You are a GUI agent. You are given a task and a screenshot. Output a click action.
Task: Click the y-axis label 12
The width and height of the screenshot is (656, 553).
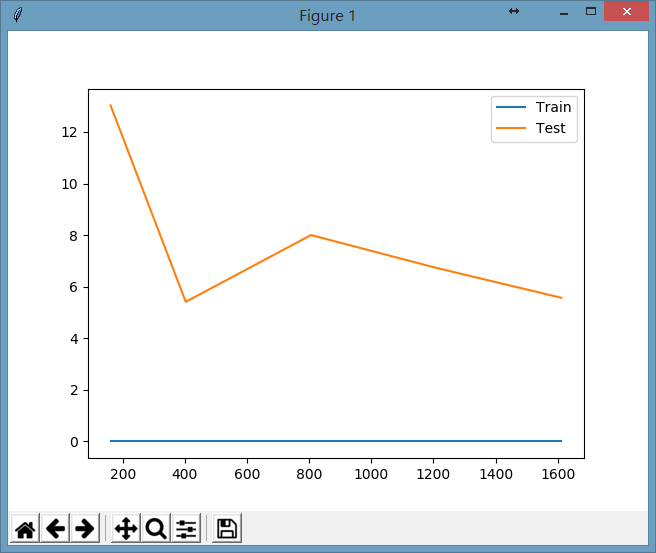(69, 132)
